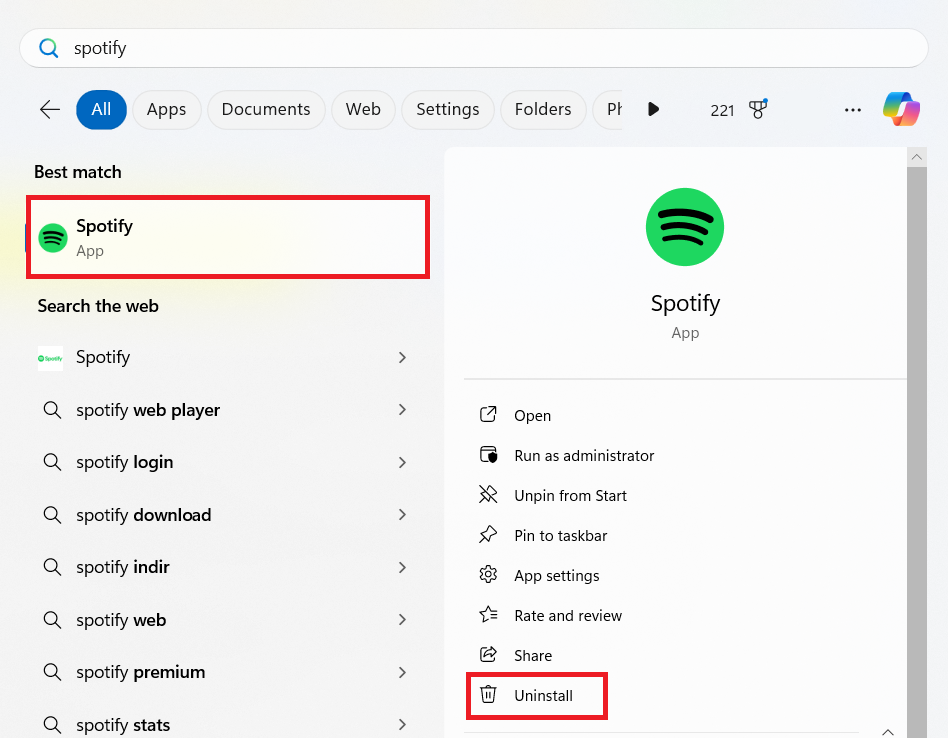Viewport: 948px width, 738px height.
Task: Expand the spotify premium suggestion chevron
Action: tap(402, 672)
